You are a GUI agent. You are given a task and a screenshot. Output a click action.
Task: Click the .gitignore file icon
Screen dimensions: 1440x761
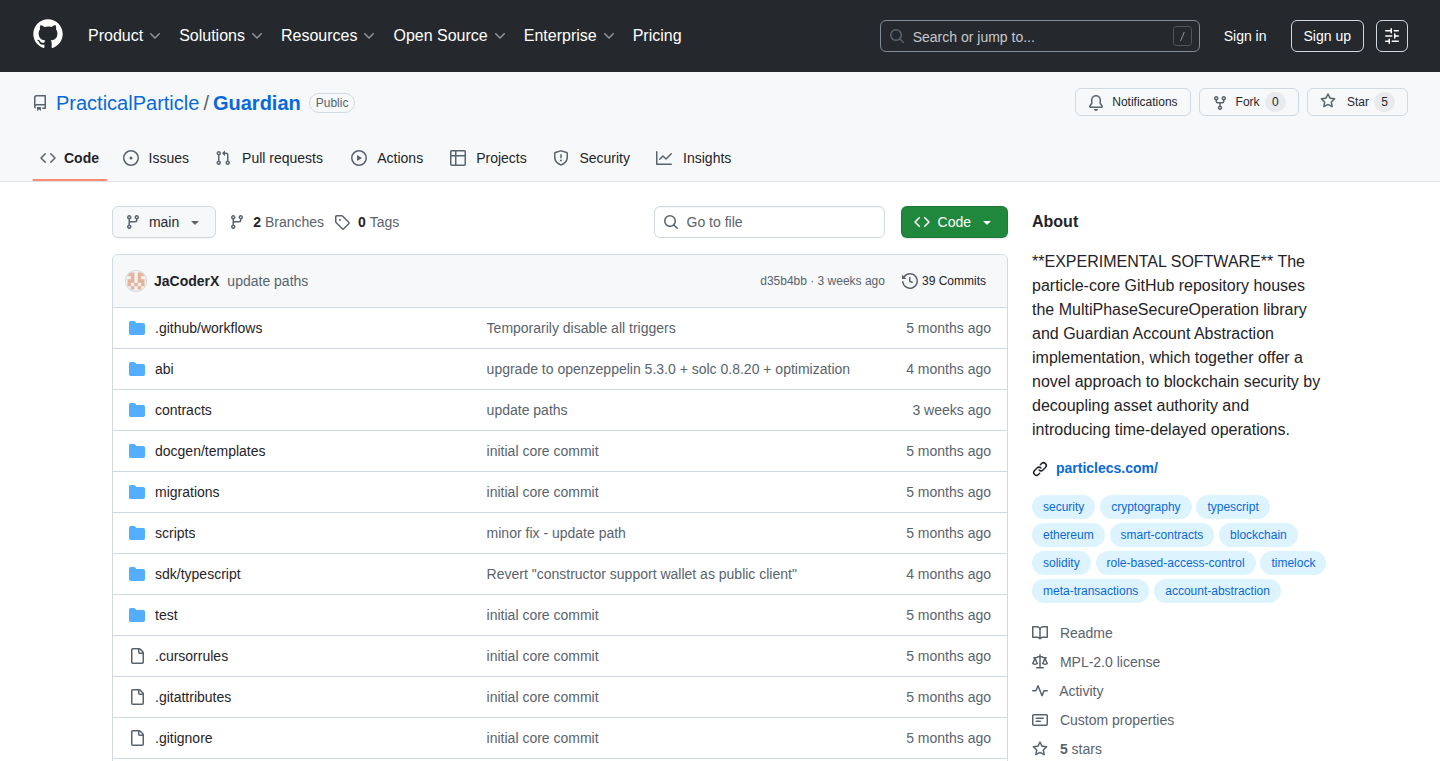(137, 738)
